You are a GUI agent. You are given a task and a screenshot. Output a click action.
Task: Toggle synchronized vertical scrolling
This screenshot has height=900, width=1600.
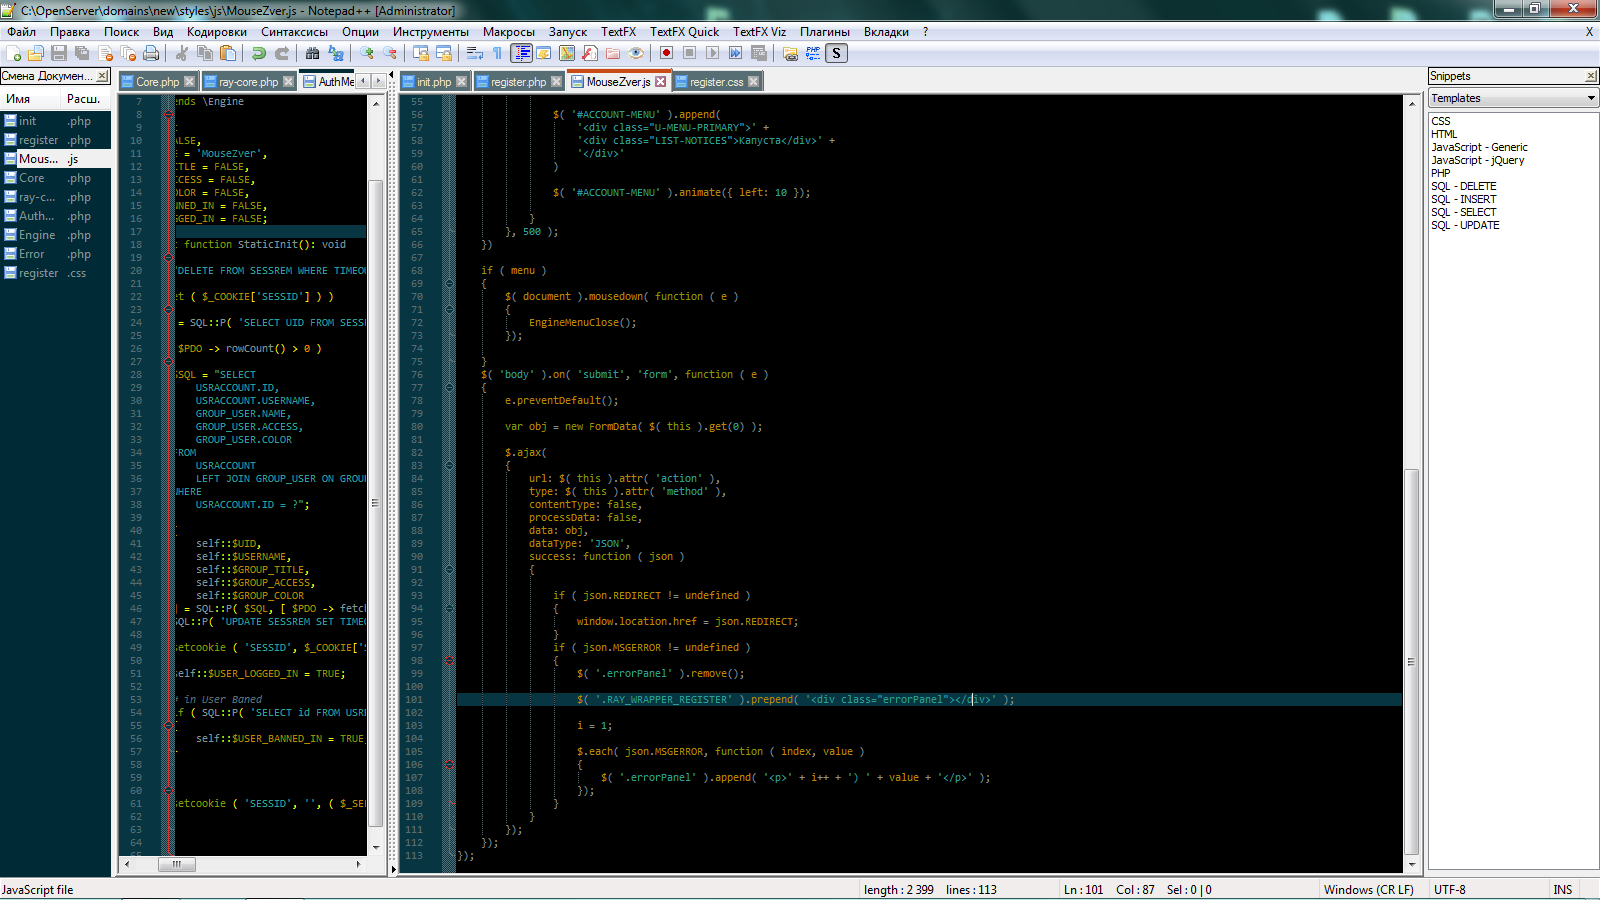[421, 53]
